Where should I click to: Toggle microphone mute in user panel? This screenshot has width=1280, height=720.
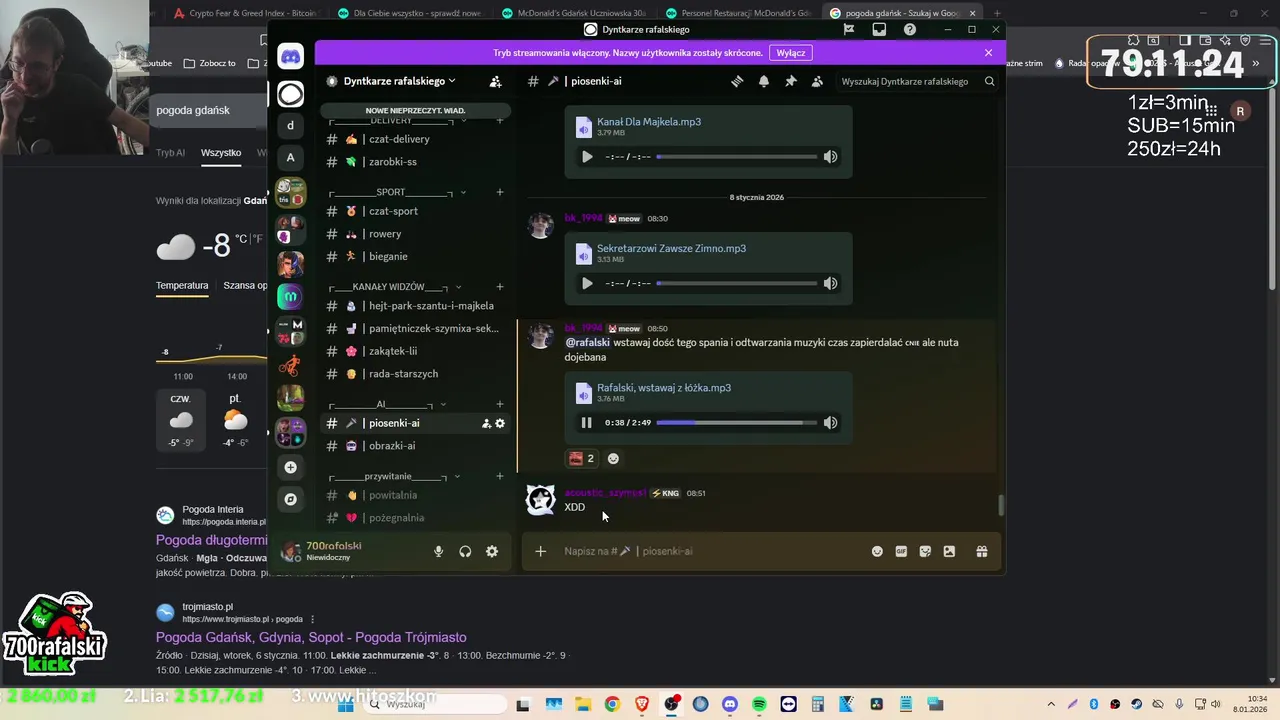438,551
